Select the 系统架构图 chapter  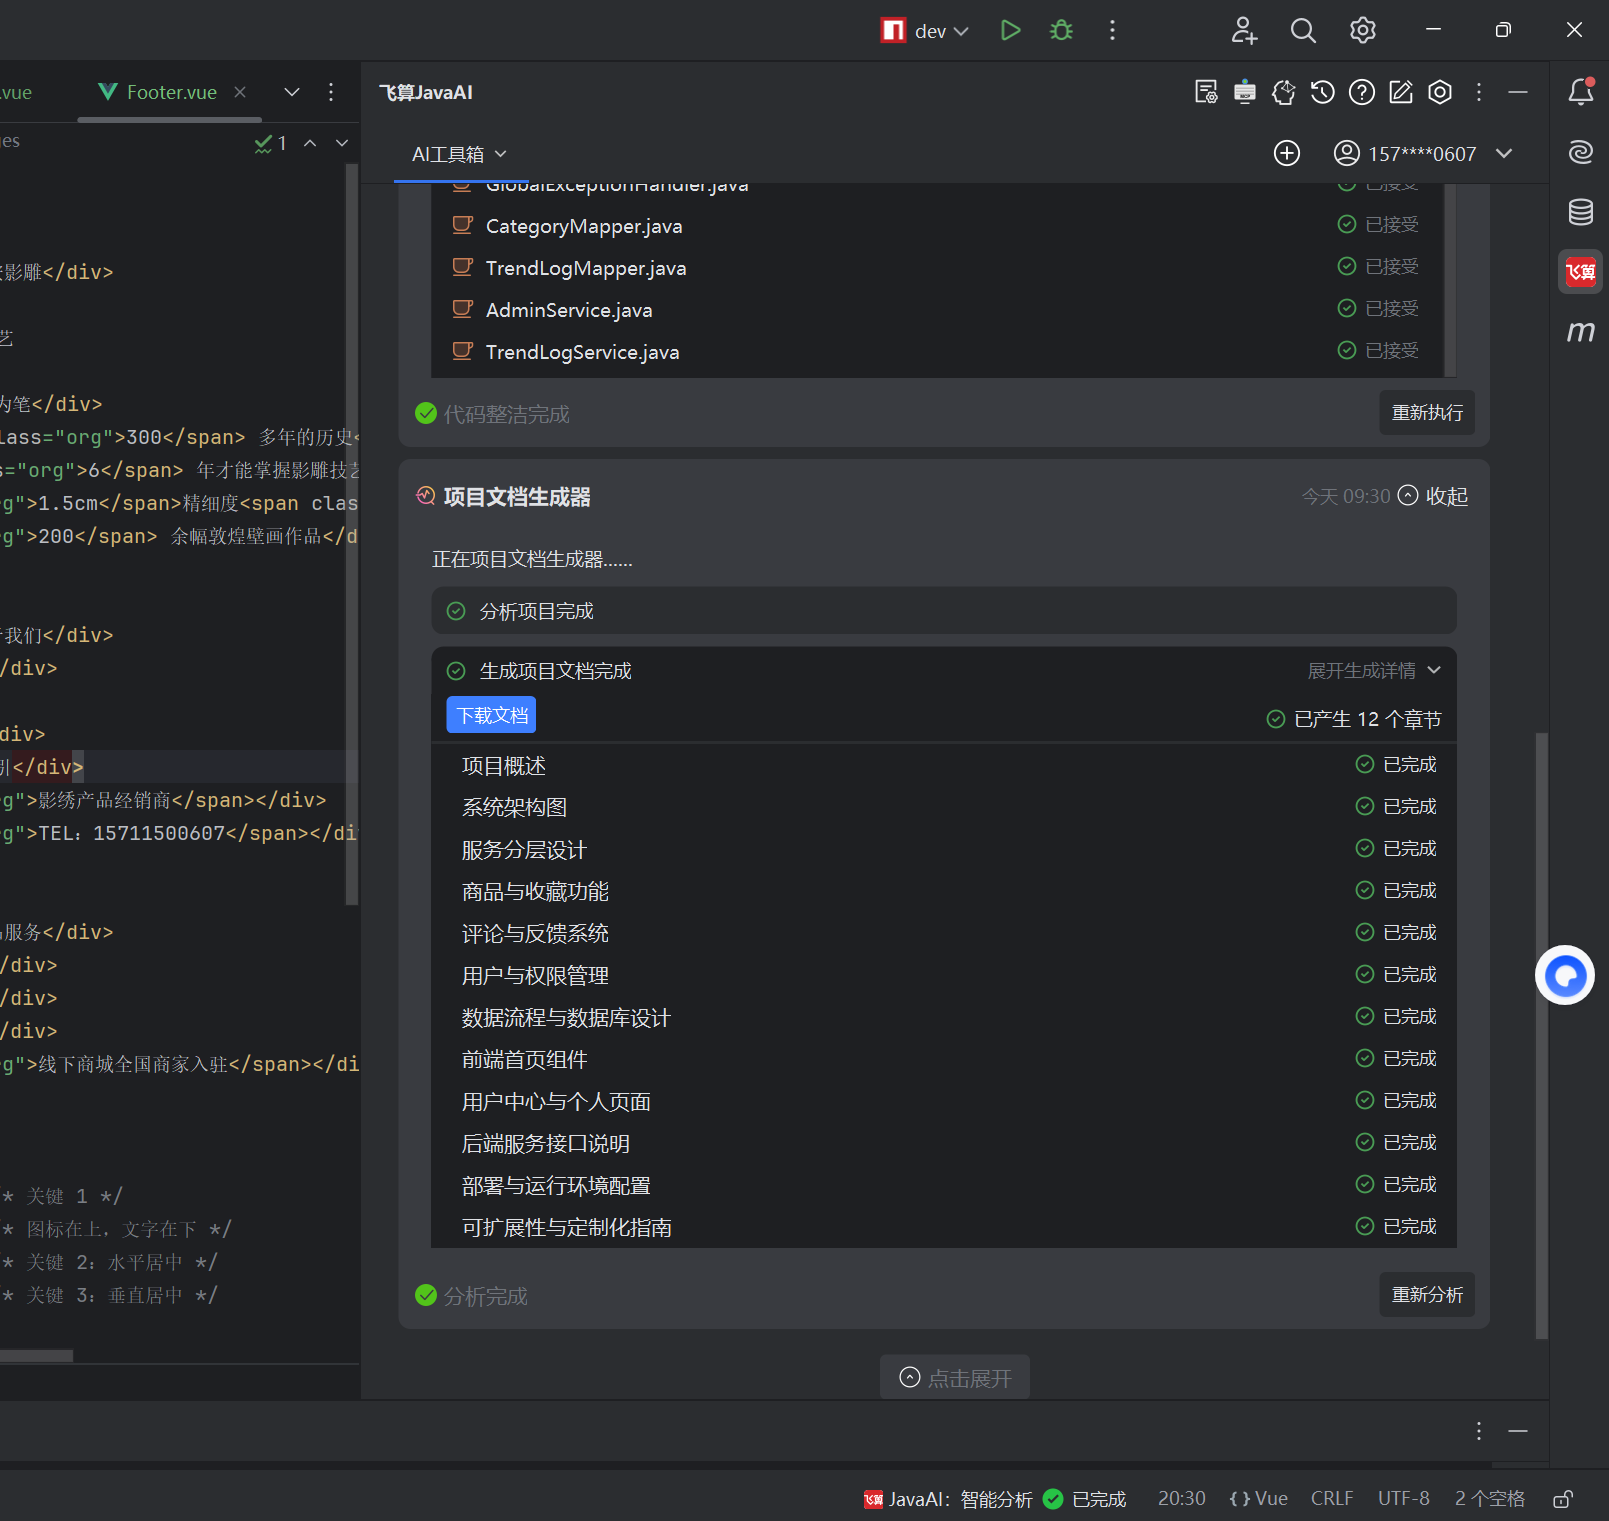pyautogui.click(x=514, y=807)
